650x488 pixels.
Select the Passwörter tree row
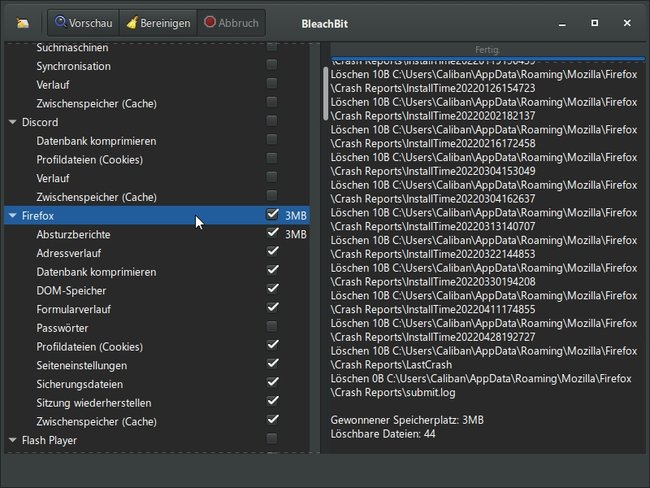click(x=157, y=328)
